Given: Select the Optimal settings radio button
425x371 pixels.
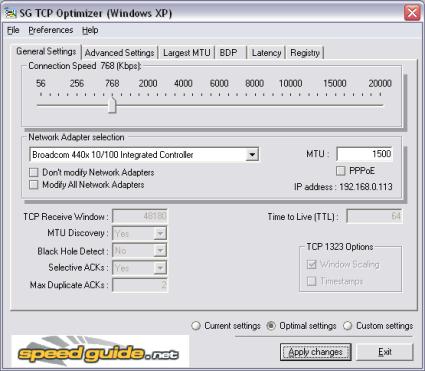Looking at the screenshot, I should (272, 326).
